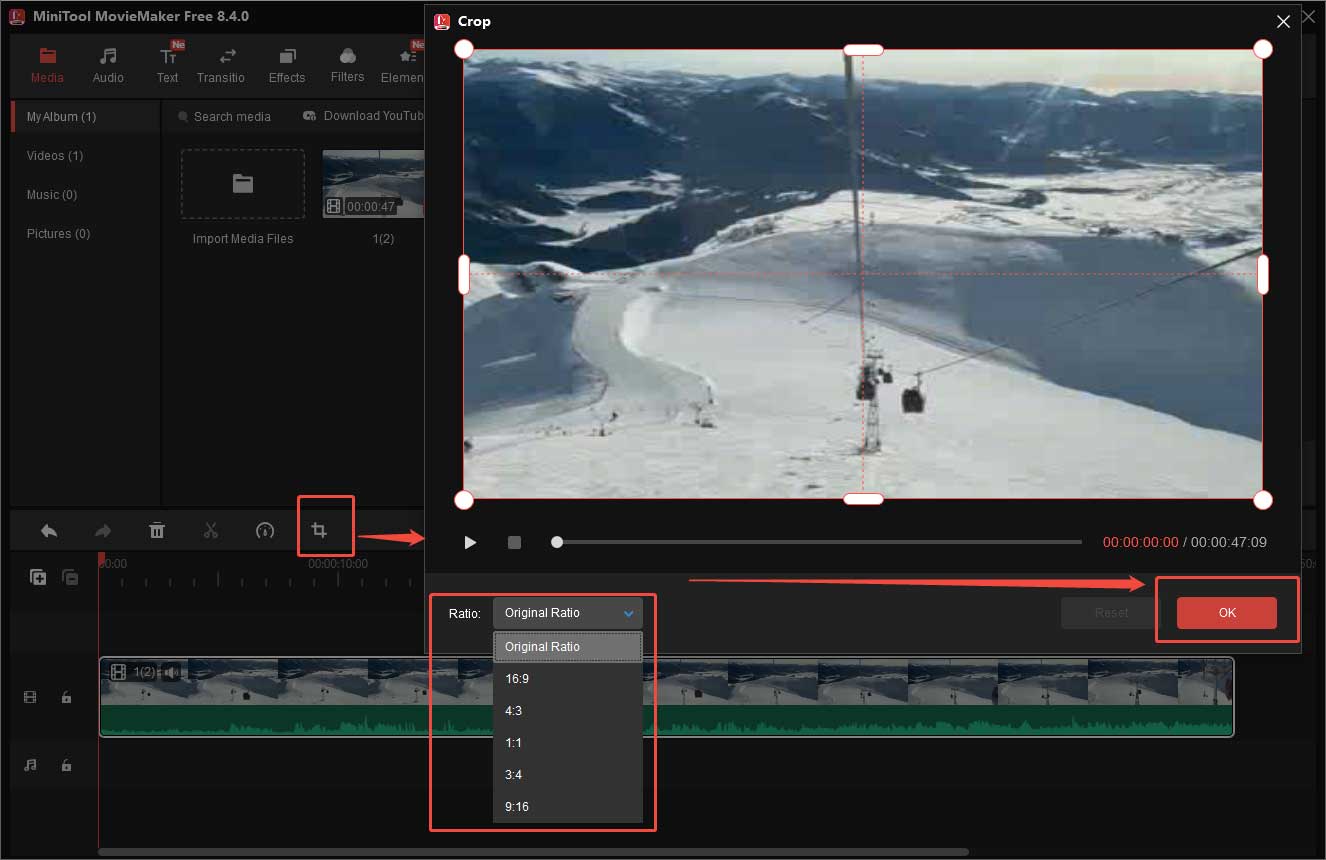The width and height of the screenshot is (1326, 860).
Task: Open the Speed control icon
Action: click(265, 530)
